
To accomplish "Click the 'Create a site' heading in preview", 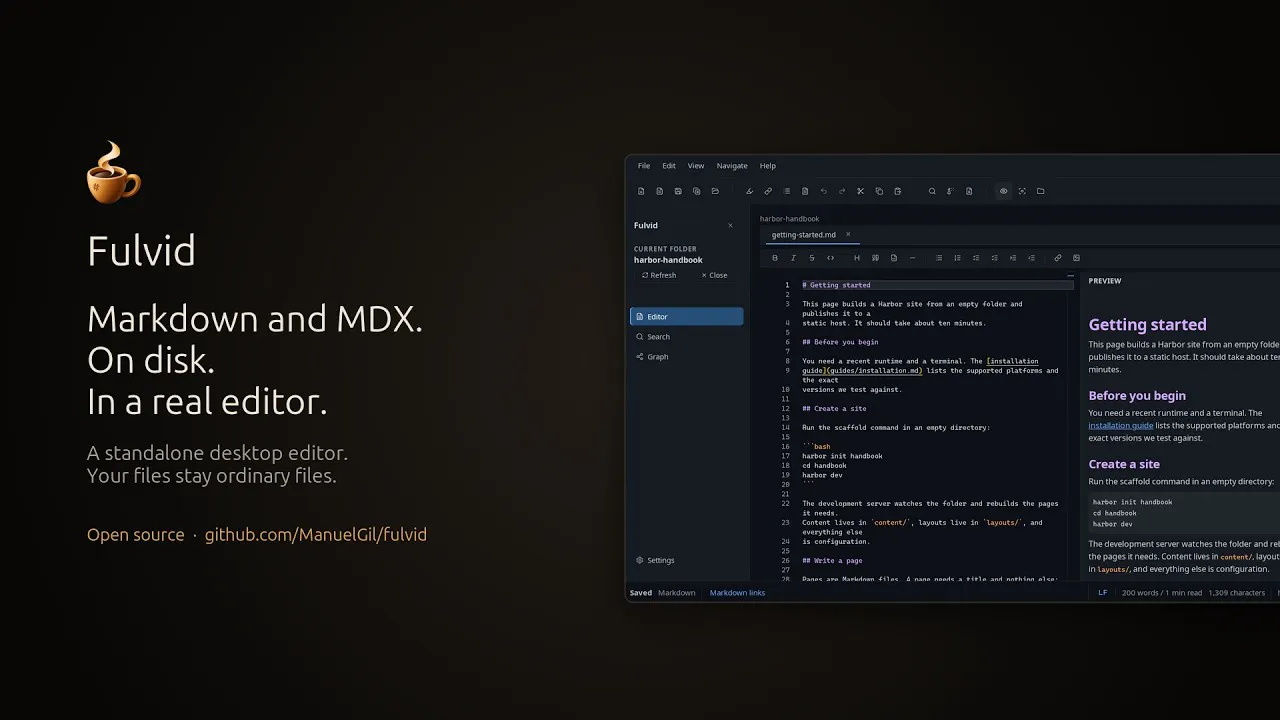I will tap(1124, 464).
